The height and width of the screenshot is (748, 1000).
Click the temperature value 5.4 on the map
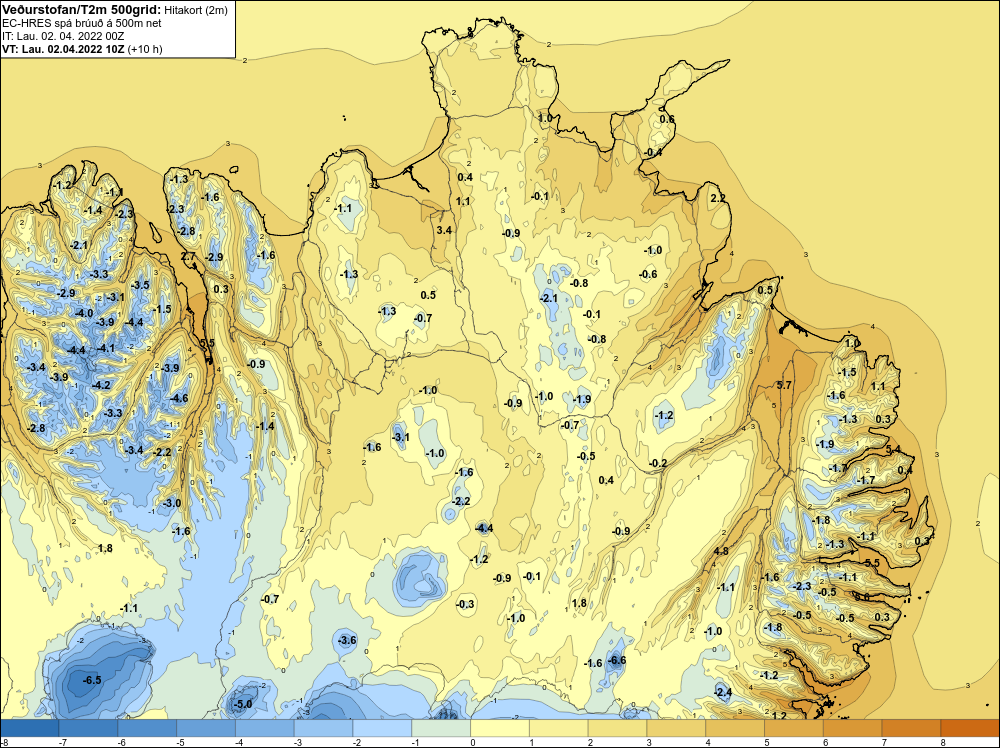coord(893,449)
